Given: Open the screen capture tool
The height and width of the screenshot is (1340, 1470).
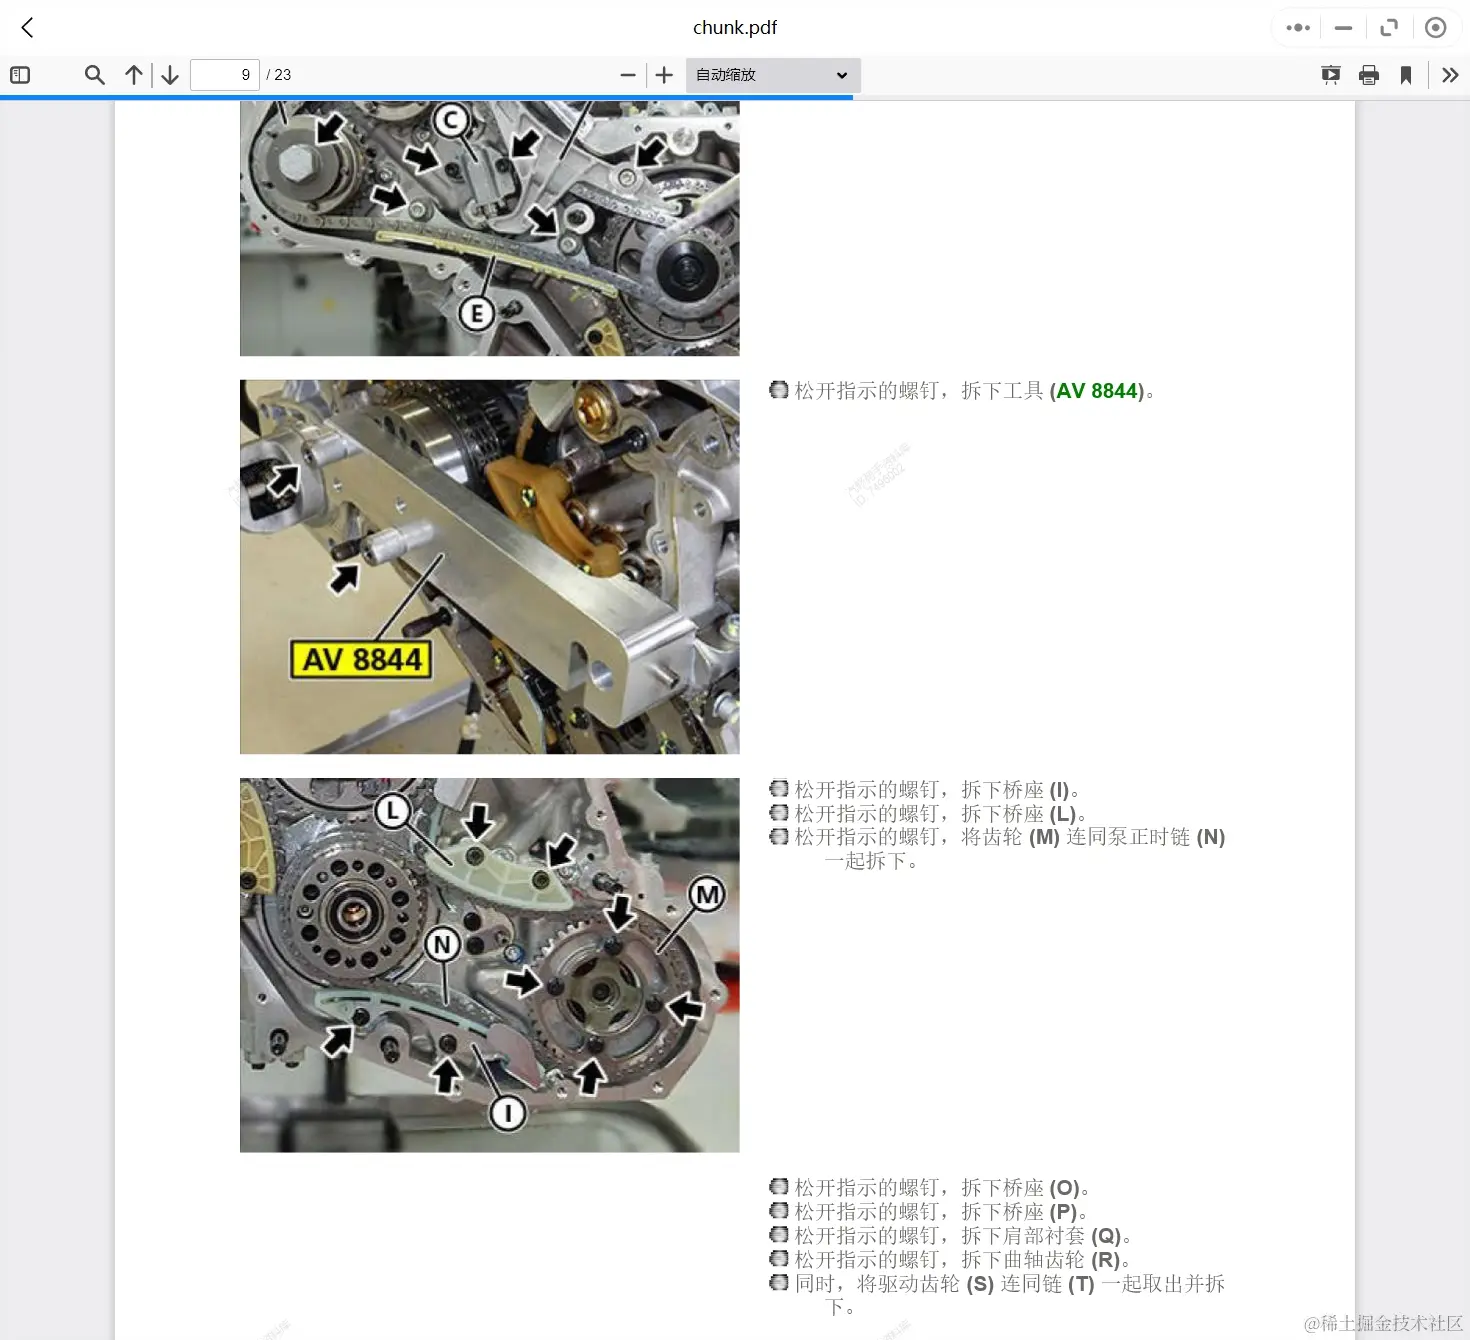Looking at the screenshot, I should (x=1436, y=27).
